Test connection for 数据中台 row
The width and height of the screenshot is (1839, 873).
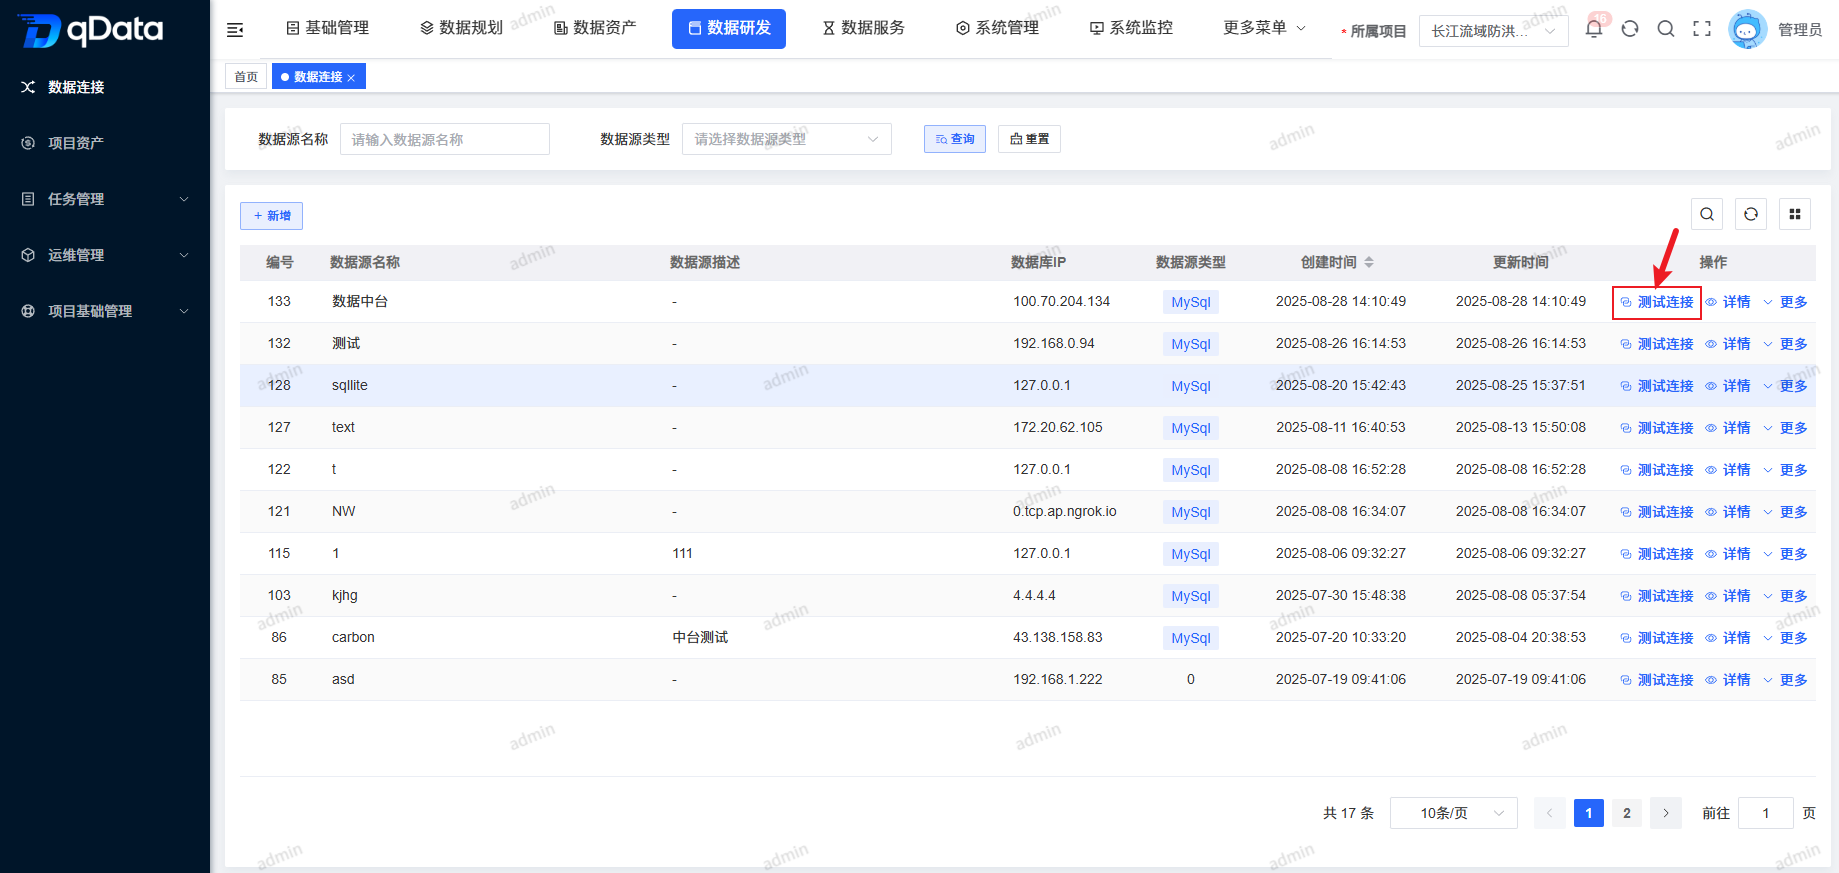[1657, 302]
